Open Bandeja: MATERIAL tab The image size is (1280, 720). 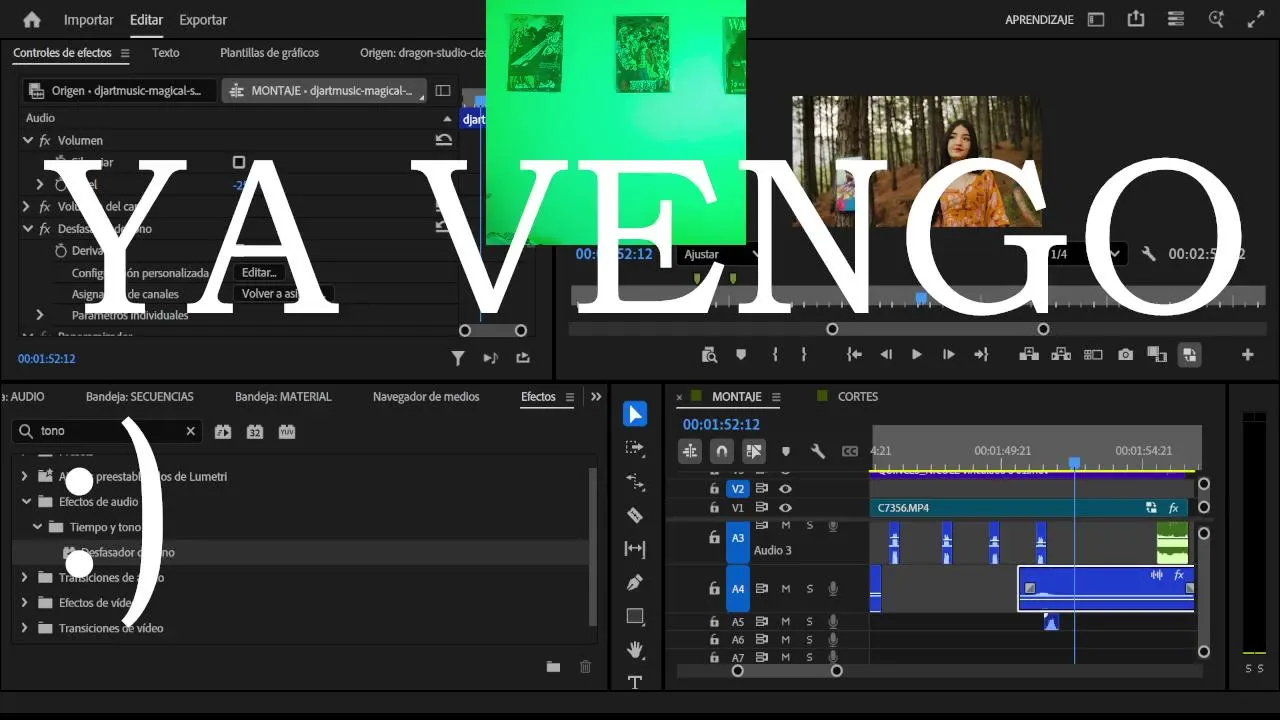coord(283,397)
